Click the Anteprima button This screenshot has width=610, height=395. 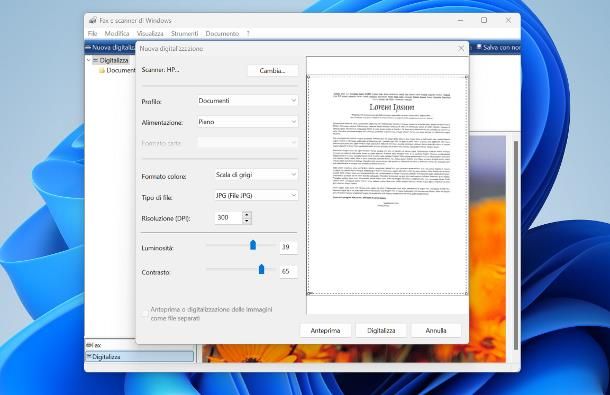pos(325,330)
